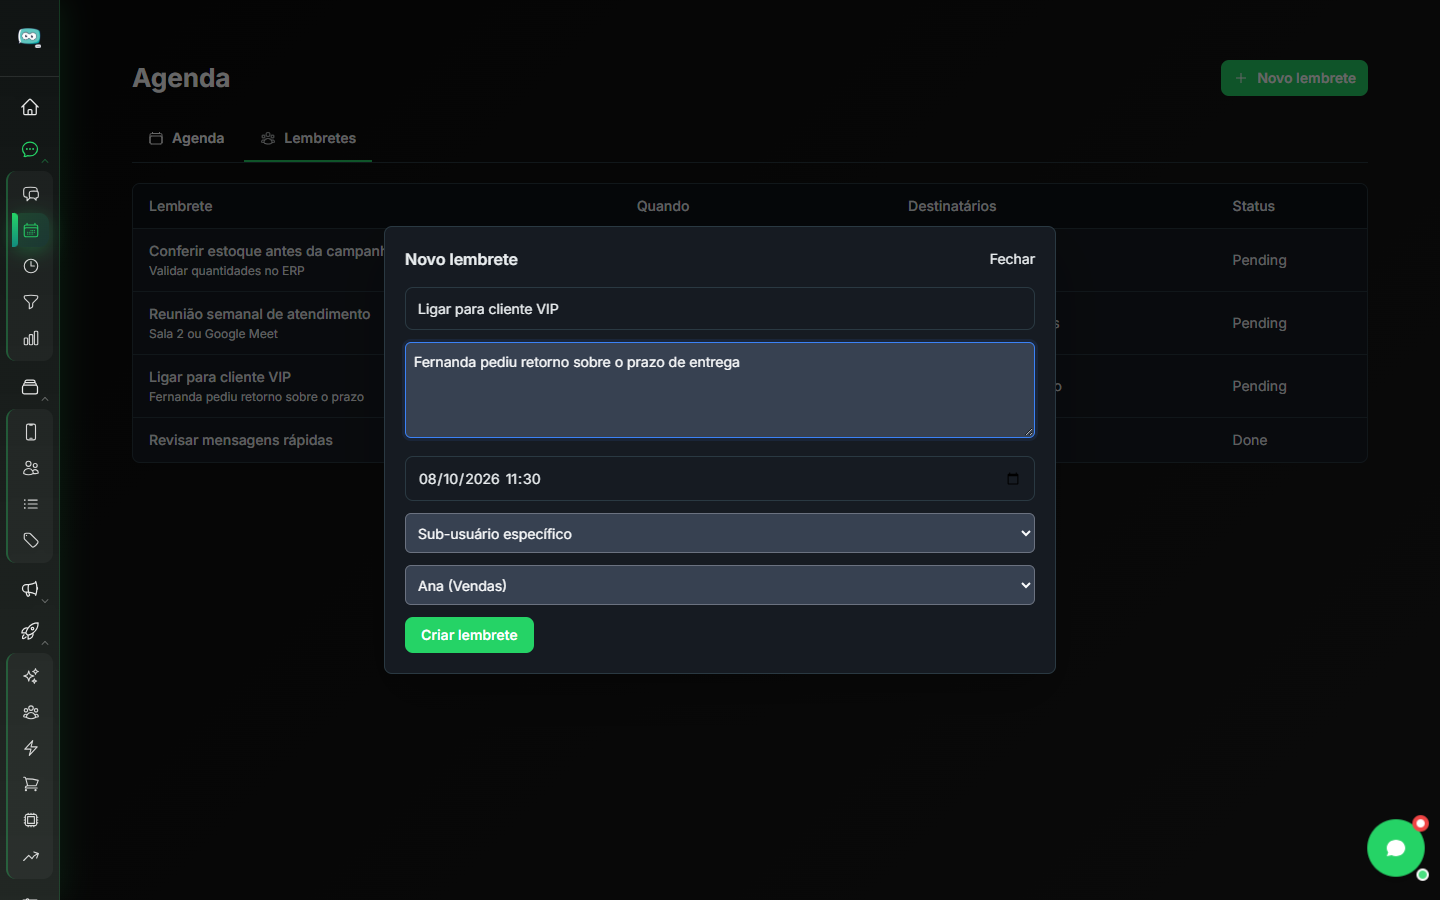1440x900 pixels.
Task: Open the clock icon in the sidebar
Action: 31,266
